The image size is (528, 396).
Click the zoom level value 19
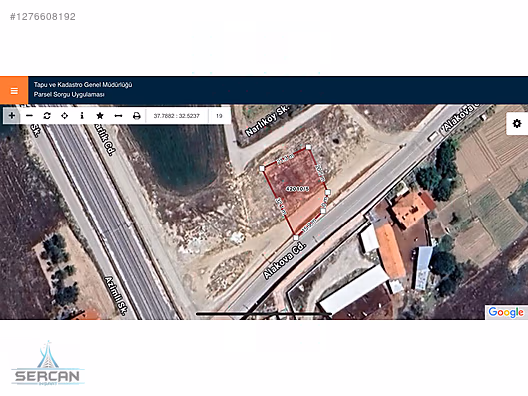point(219,116)
